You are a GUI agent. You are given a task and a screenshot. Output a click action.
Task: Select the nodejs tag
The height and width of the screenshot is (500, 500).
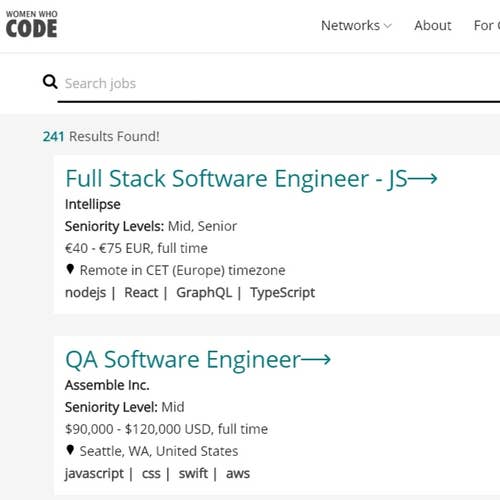tap(85, 293)
